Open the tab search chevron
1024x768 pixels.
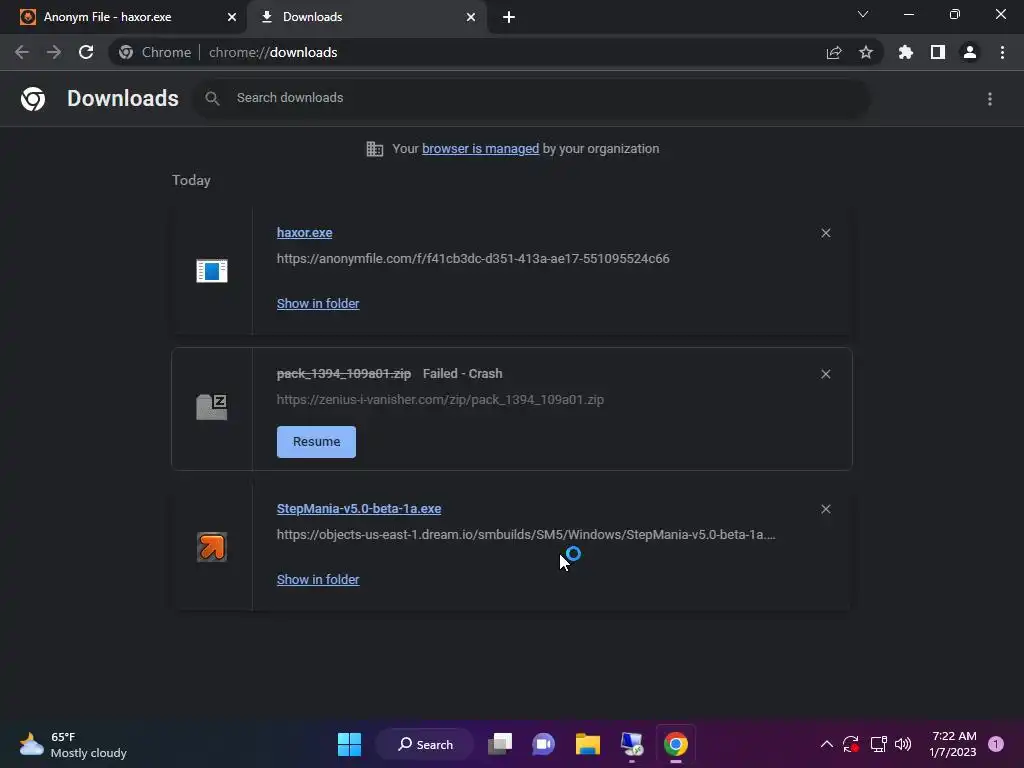pyautogui.click(x=863, y=14)
